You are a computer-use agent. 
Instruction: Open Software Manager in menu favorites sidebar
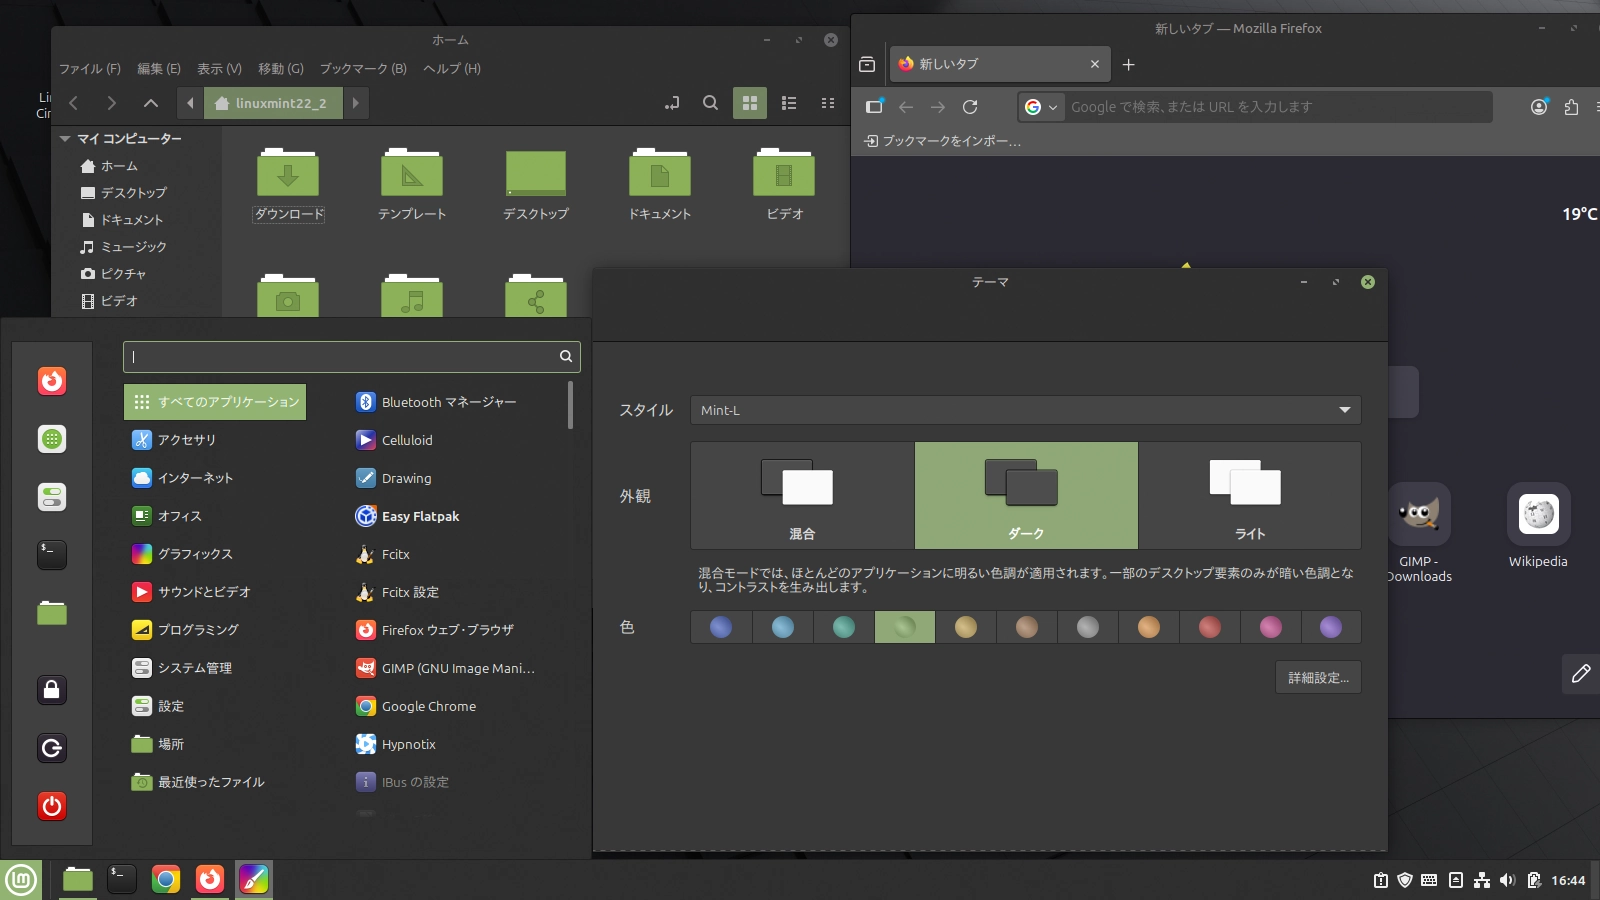[x=52, y=439]
